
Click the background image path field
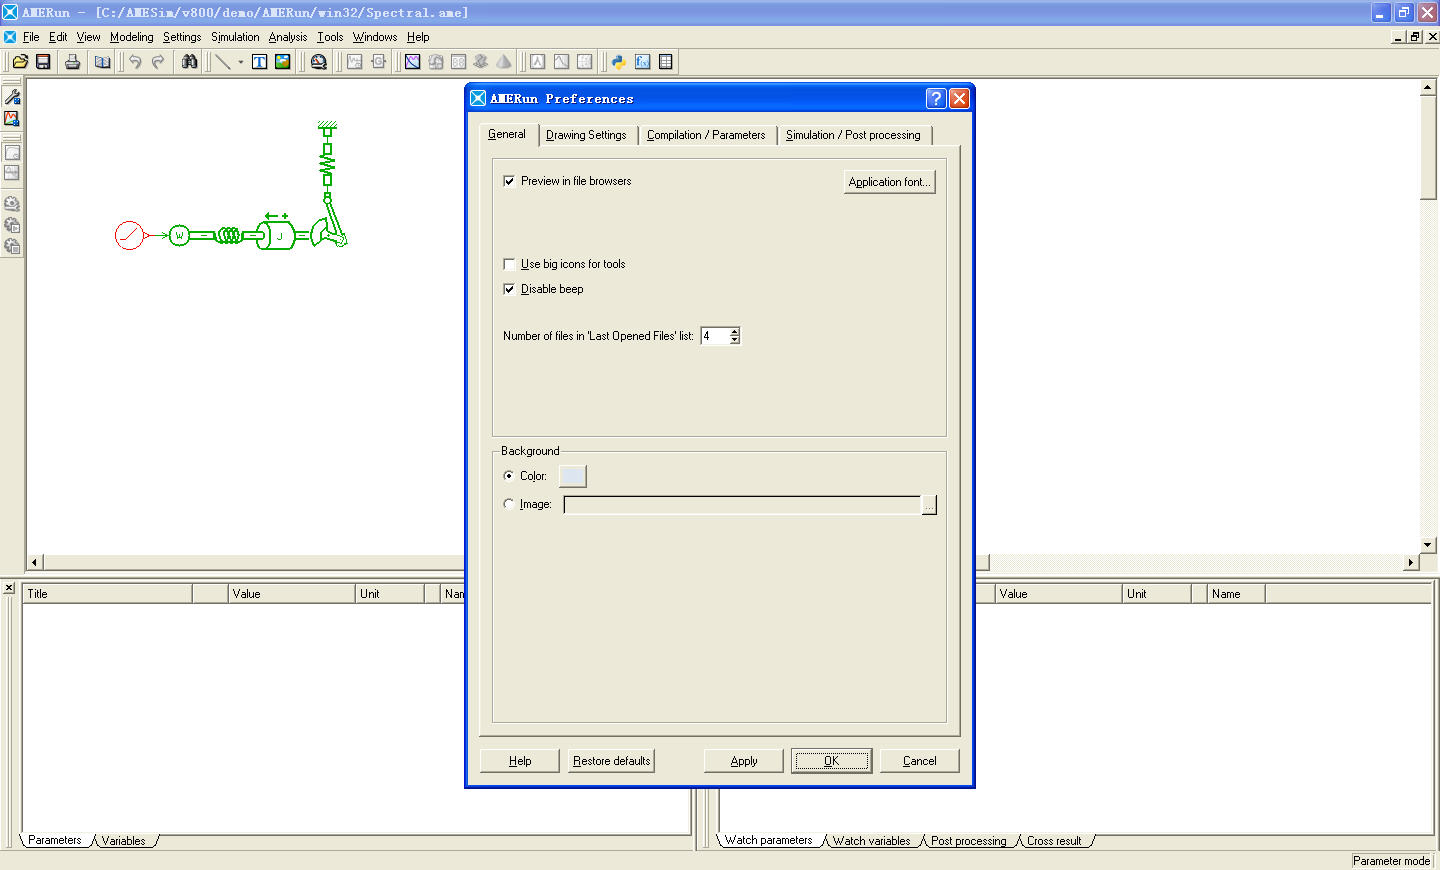(x=742, y=505)
